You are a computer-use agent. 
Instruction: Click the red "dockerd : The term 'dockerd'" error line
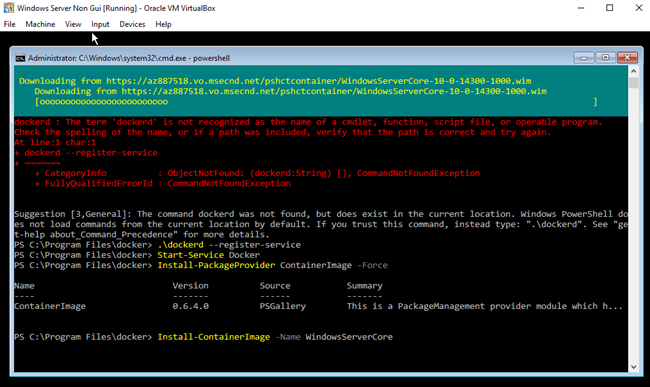coord(308,122)
